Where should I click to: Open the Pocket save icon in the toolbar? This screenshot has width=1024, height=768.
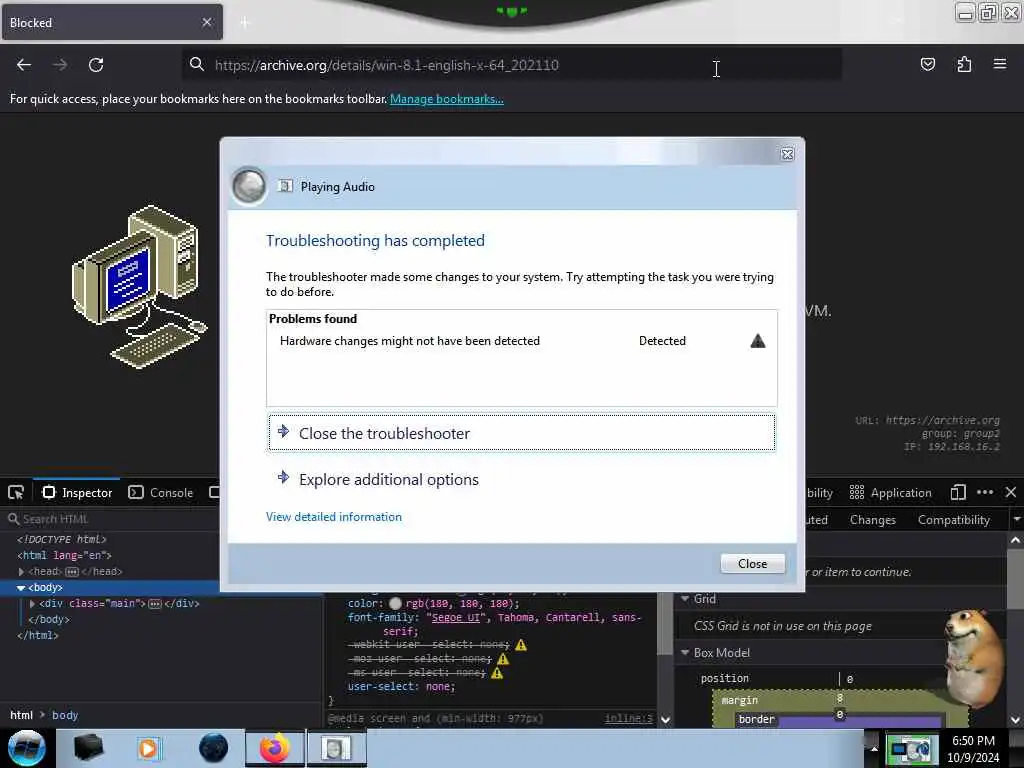(x=927, y=64)
